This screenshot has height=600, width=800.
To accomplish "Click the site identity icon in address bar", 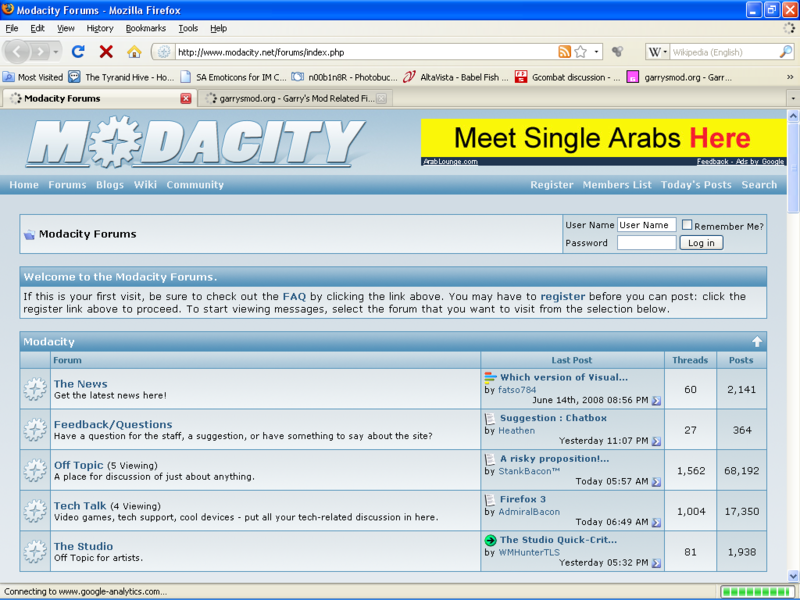I will (163, 52).
